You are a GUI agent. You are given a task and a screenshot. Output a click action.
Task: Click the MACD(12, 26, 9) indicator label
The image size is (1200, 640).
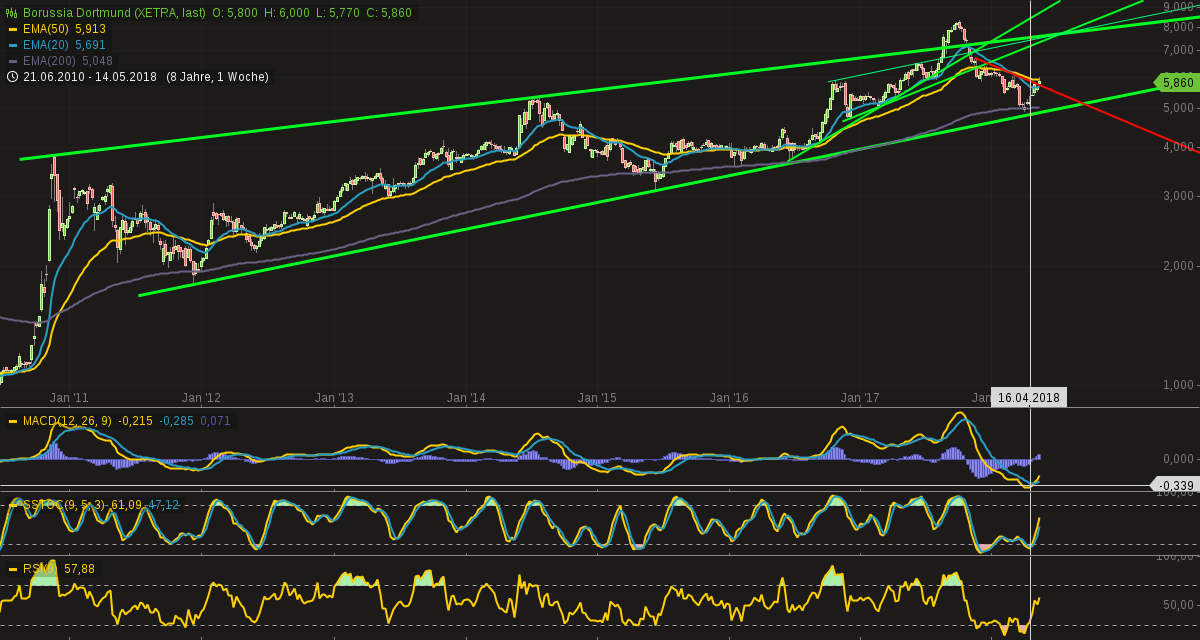point(66,421)
